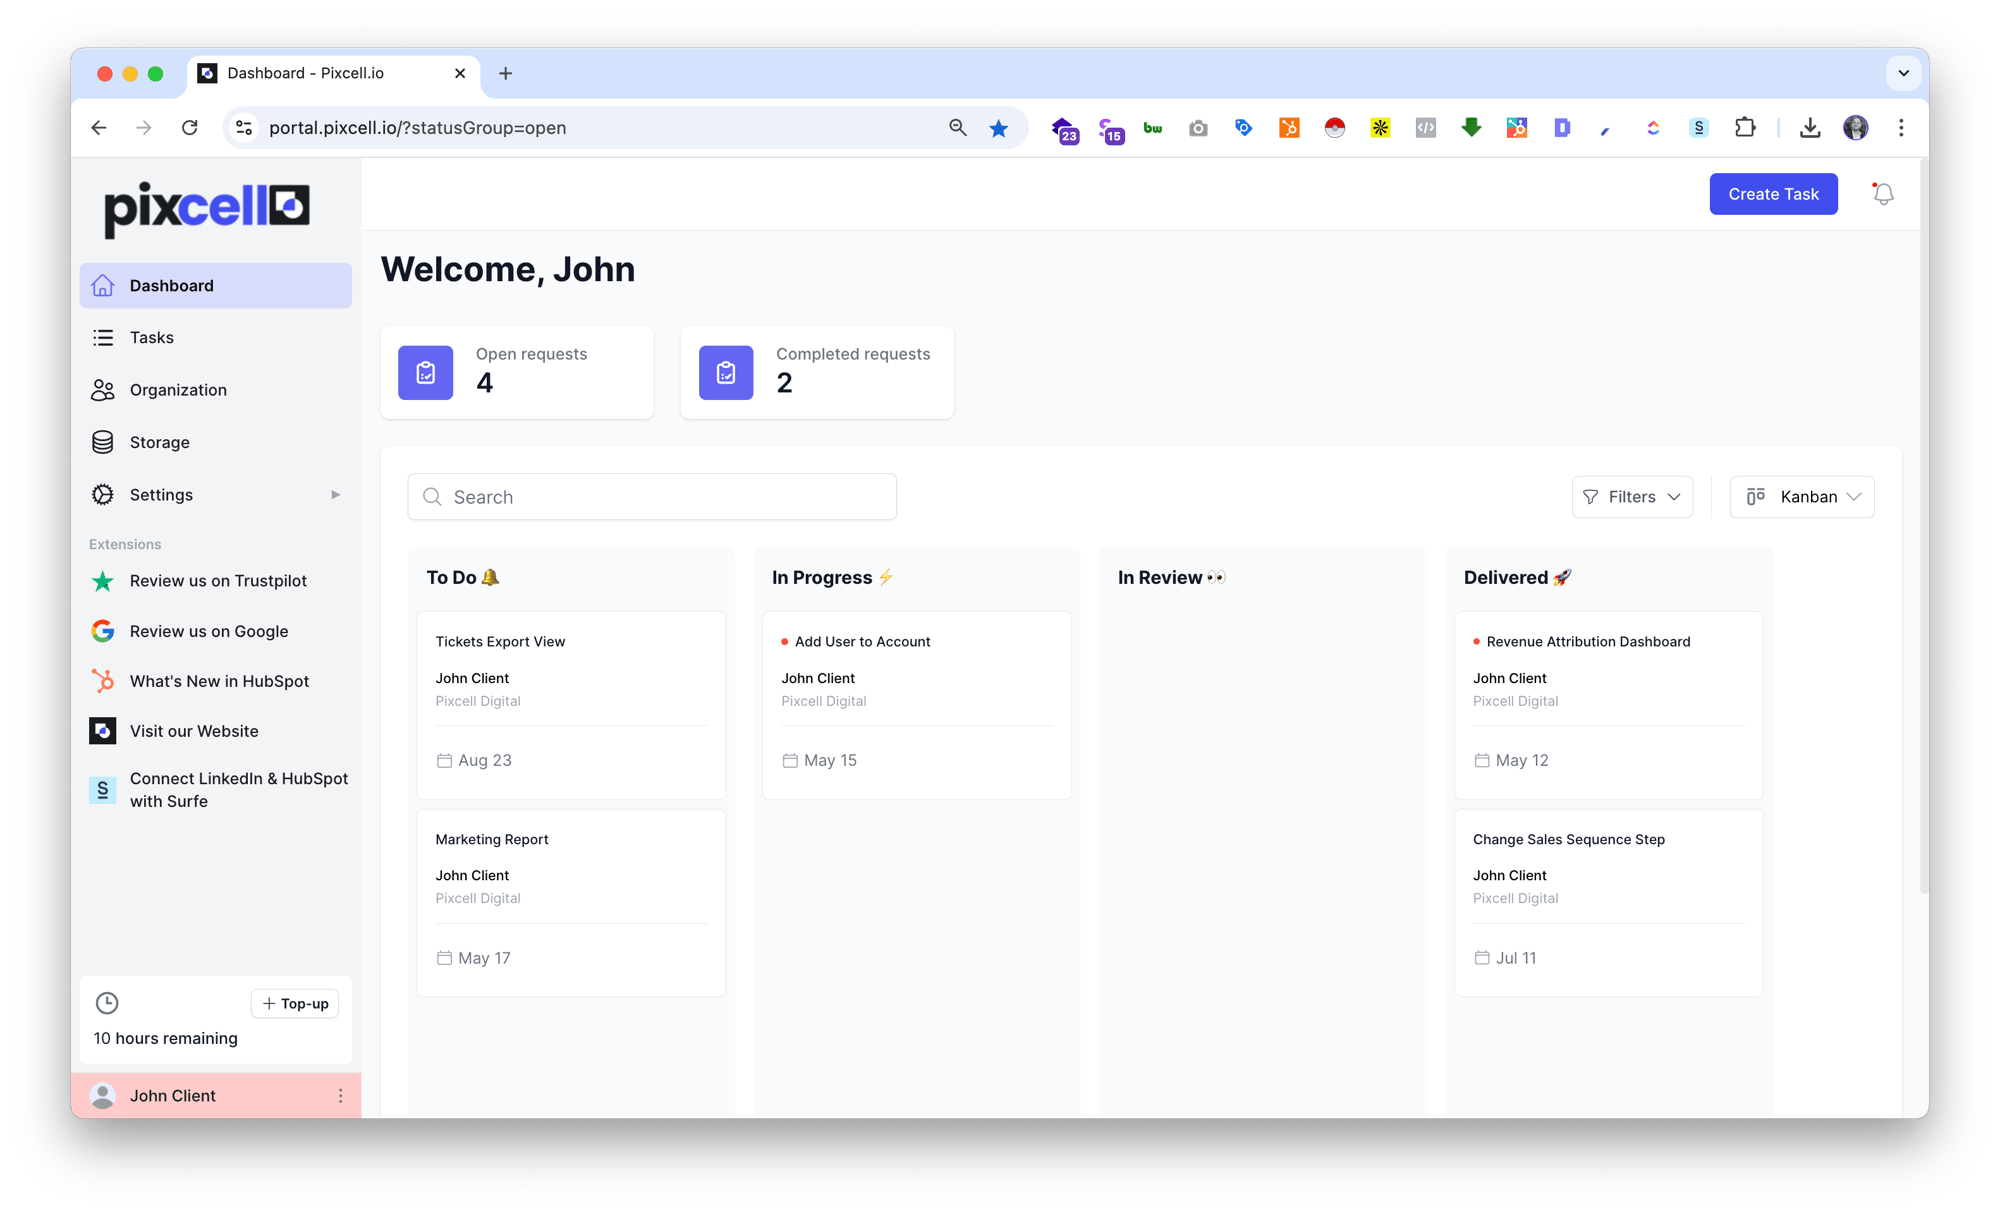Open the browser extensions puzzle icon
The width and height of the screenshot is (2000, 1212).
tap(1745, 128)
